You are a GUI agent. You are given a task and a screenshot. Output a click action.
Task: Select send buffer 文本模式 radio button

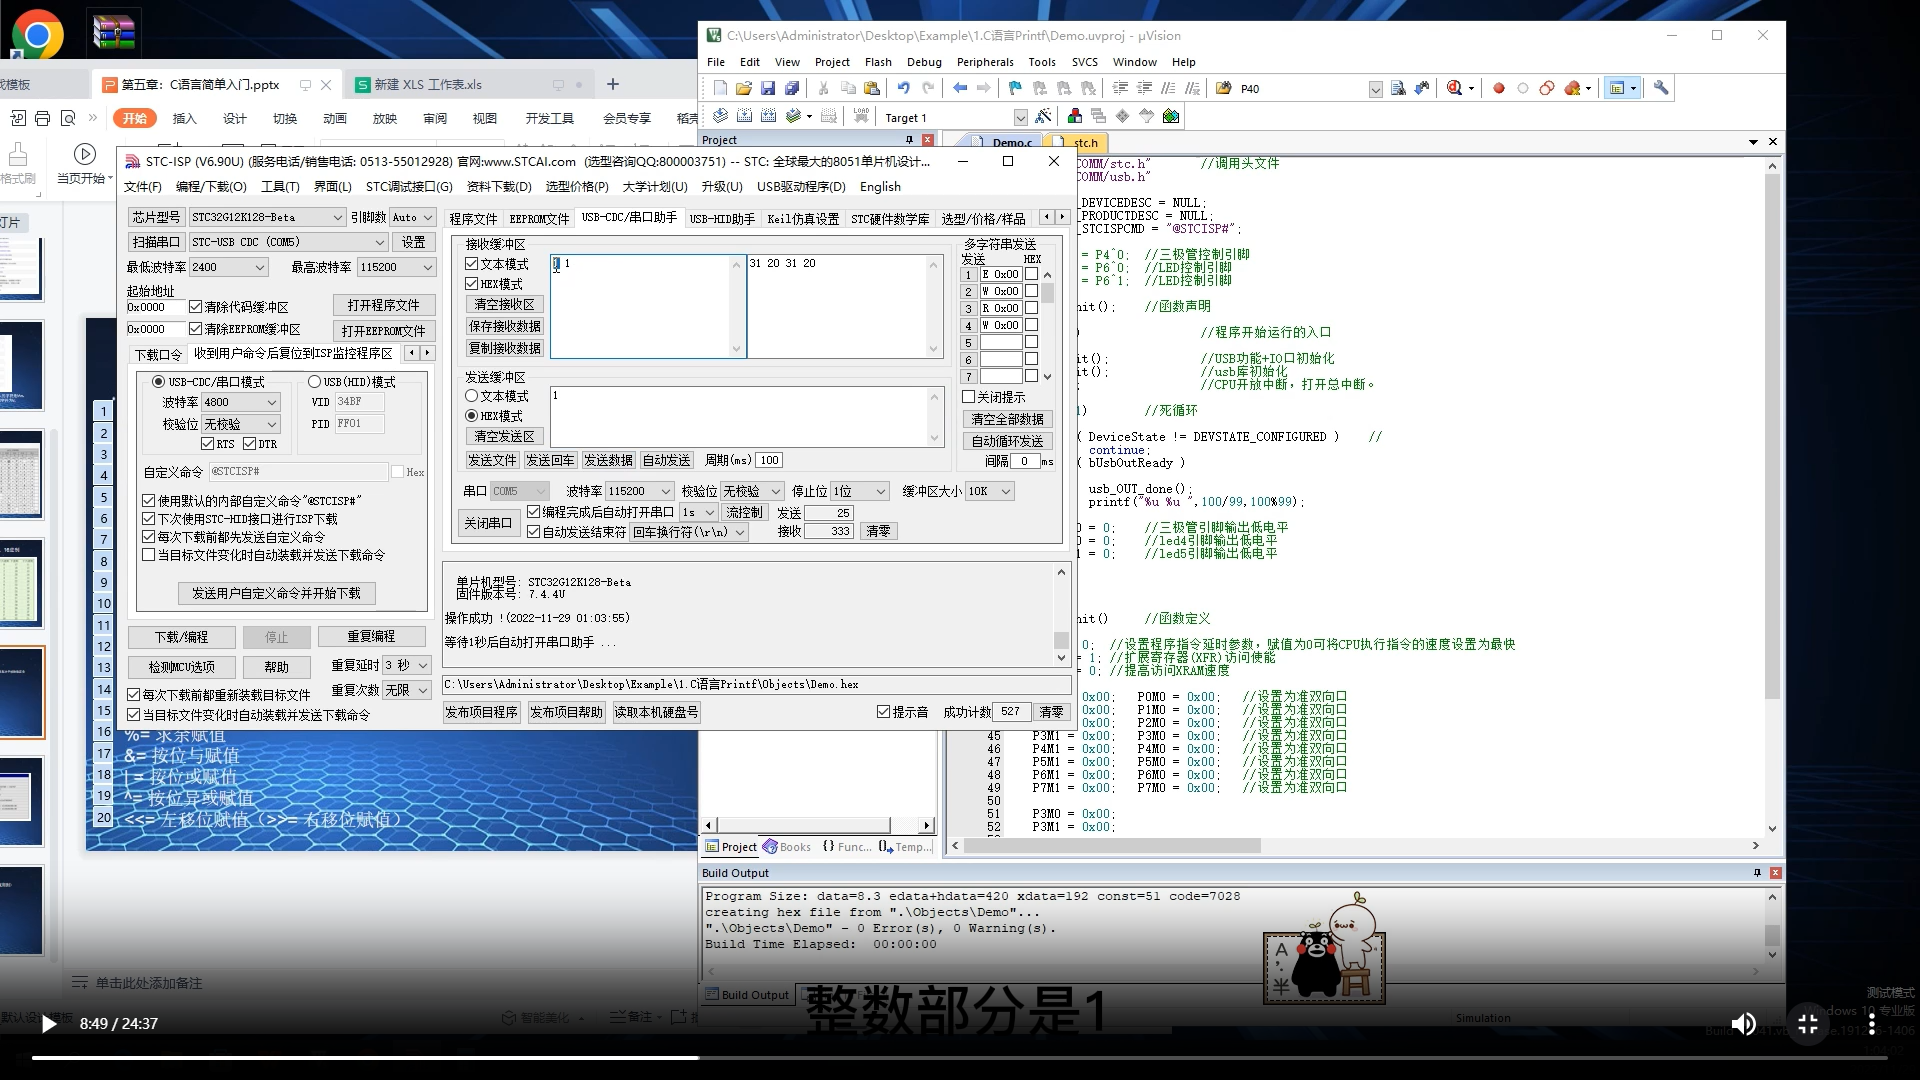point(472,396)
